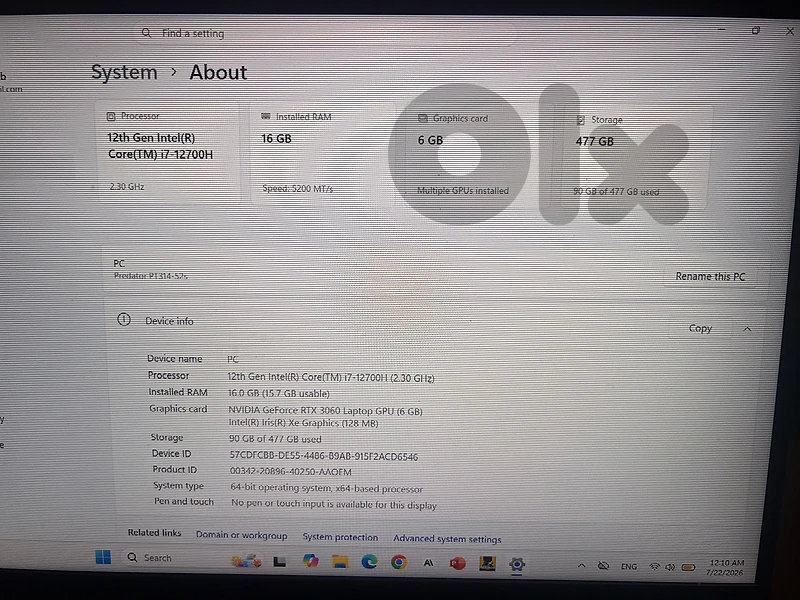The height and width of the screenshot is (600, 800).
Task: Click the Find a setting search field
Action: coord(326,34)
